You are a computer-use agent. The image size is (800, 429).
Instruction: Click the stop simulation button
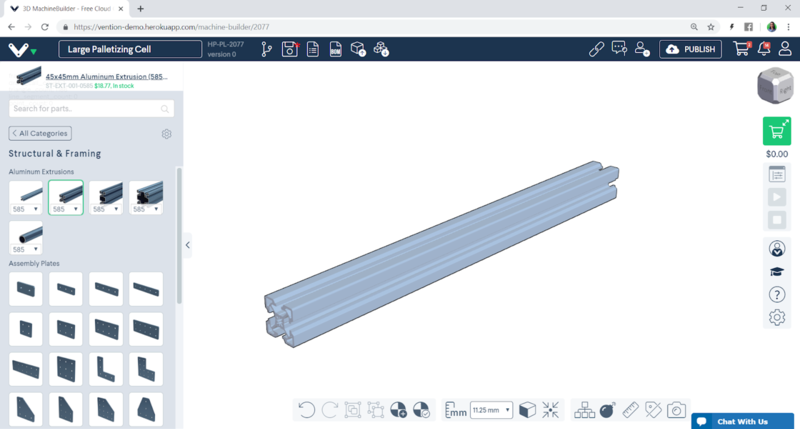pos(777,220)
